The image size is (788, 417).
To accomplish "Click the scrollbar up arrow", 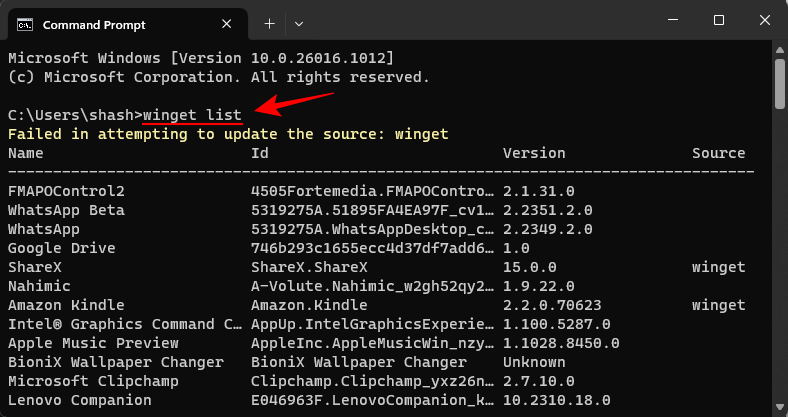I will [780, 48].
